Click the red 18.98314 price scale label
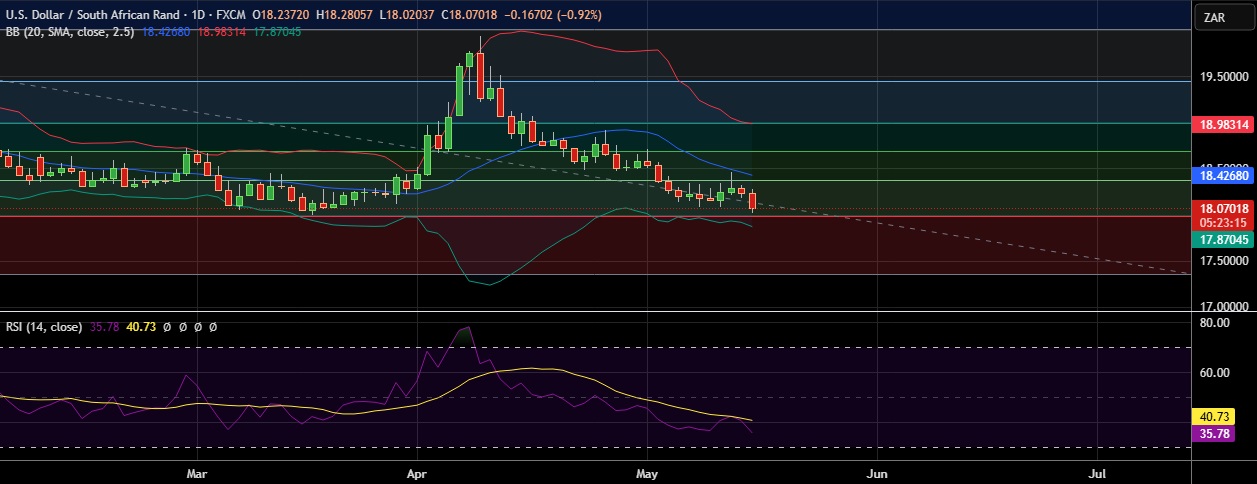The width and height of the screenshot is (1257, 484). click(1225, 125)
